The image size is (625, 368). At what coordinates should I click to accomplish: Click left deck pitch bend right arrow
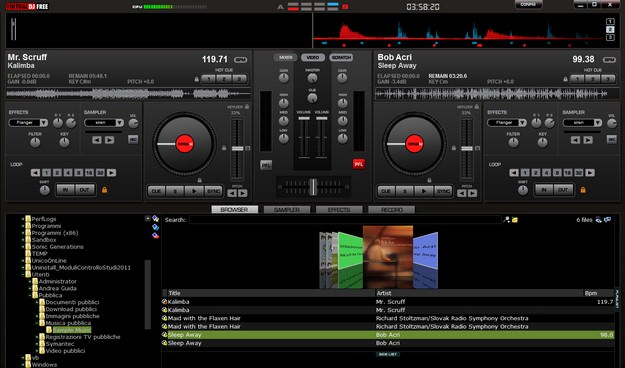[242, 193]
